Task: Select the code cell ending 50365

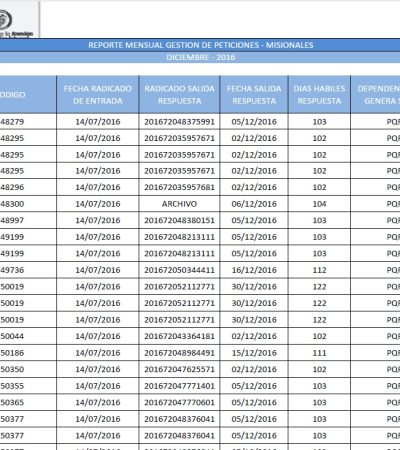Action: tap(28, 402)
